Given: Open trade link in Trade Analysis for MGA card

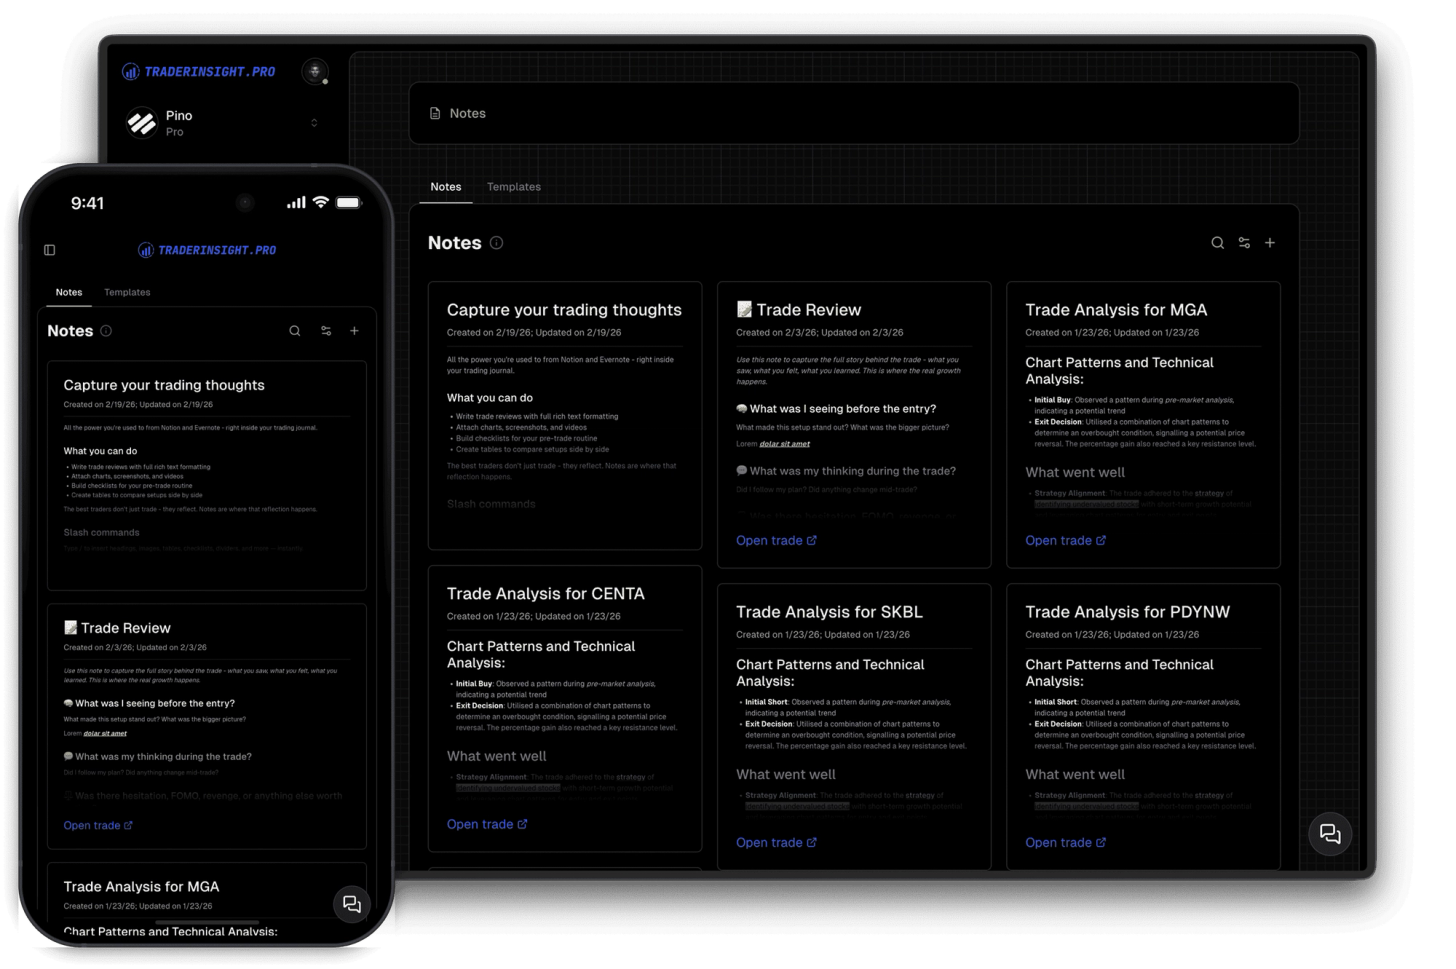Looking at the screenshot, I should click(1065, 541).
